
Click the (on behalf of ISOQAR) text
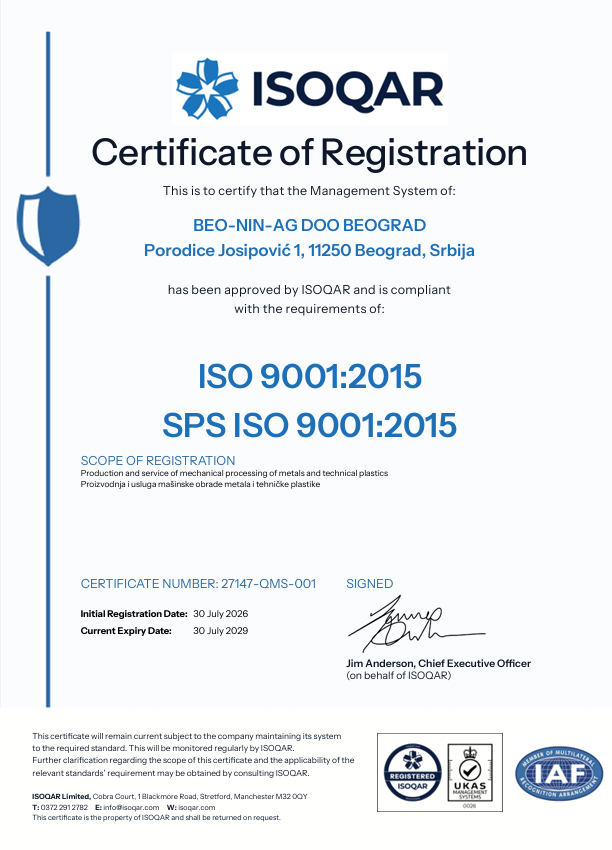tap(398, 675)
